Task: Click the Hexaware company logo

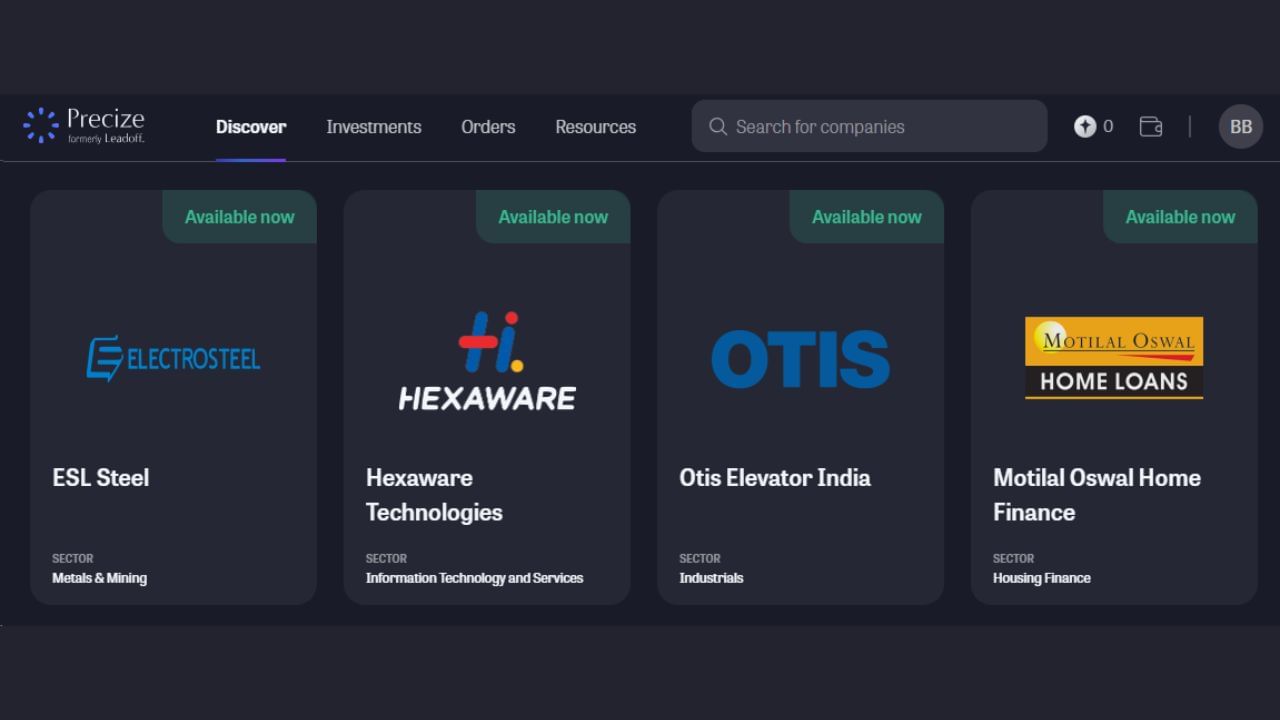Action: [487, 360]
